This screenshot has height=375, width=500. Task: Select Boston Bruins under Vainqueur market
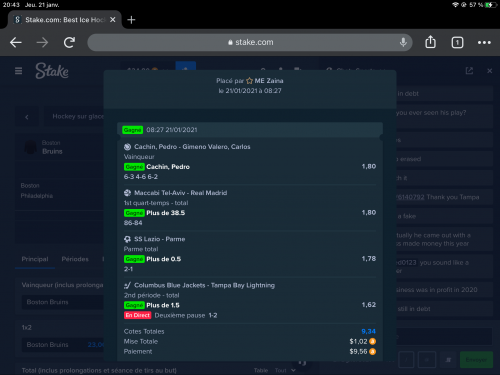pos(63,302)
